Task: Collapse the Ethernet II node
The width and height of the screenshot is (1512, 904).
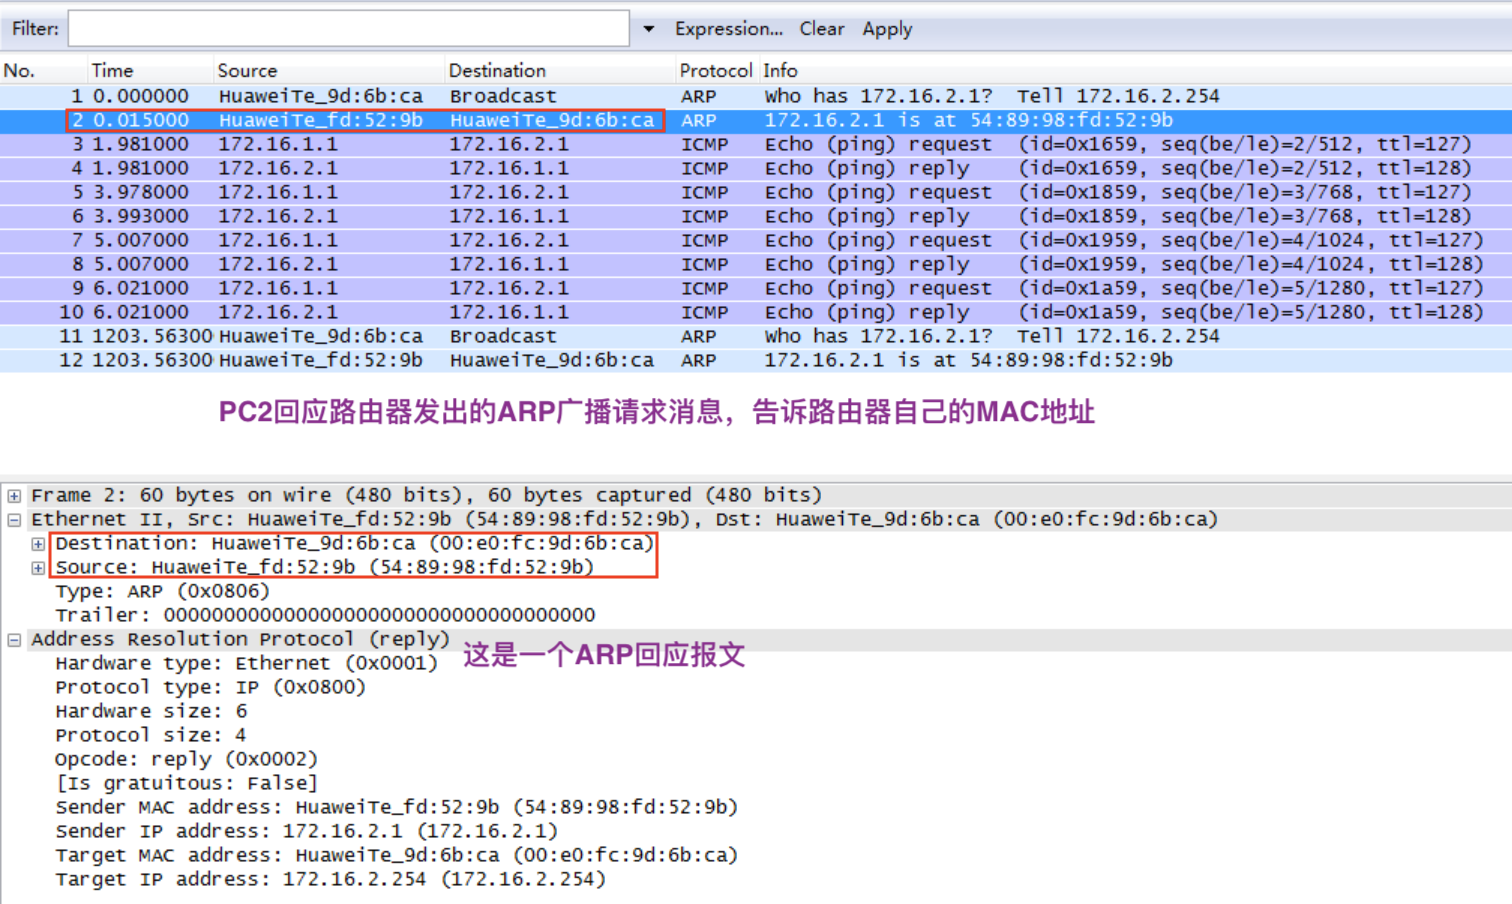Action: 14,519
